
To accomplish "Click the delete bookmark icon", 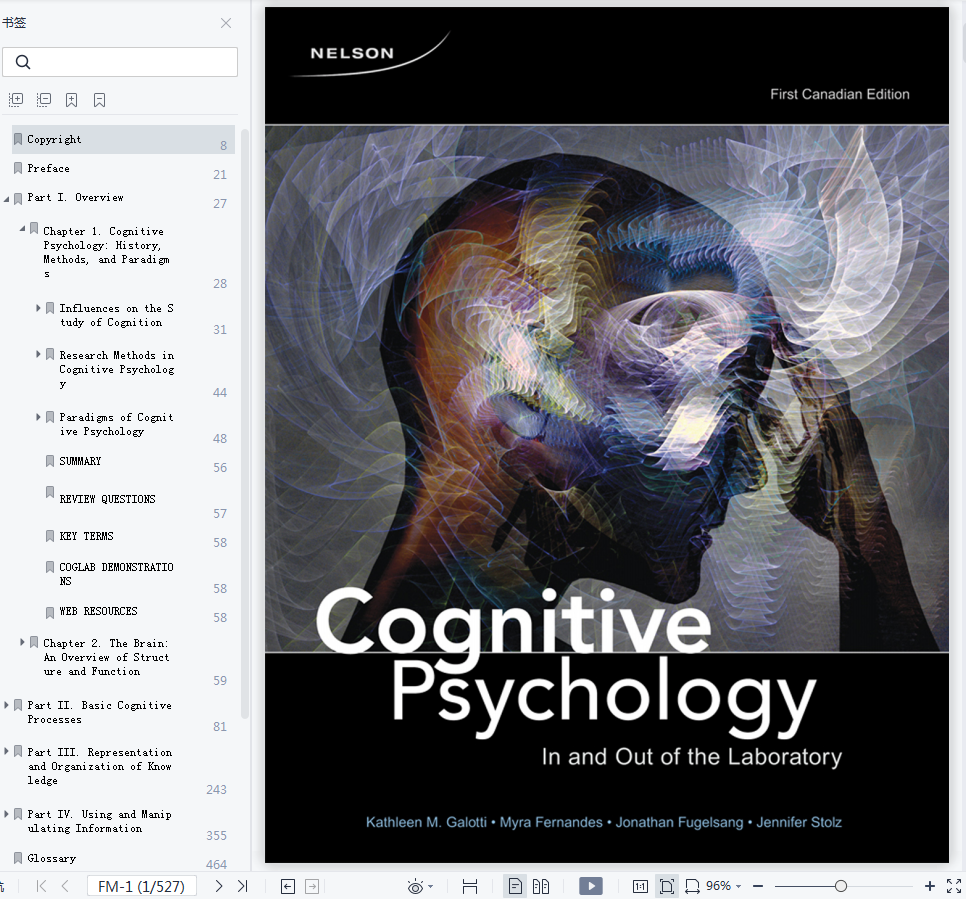I will pyautogui.click(x=100, y=100).
